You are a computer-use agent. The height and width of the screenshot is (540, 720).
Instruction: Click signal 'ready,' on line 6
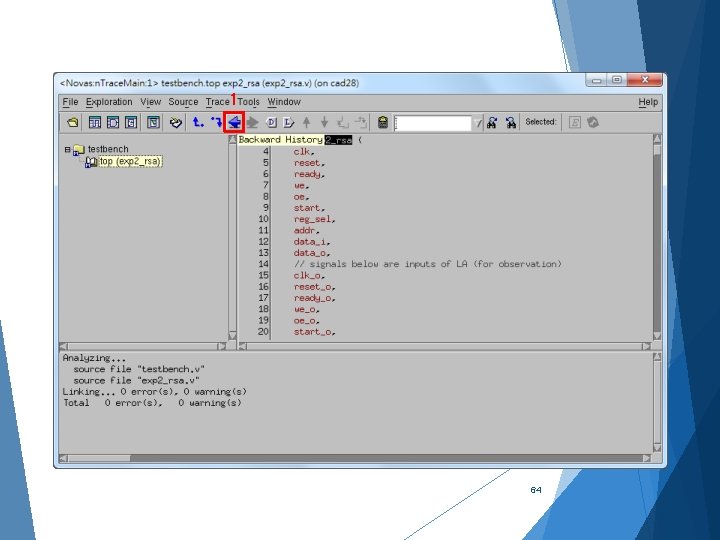click(x=309, y=174)
